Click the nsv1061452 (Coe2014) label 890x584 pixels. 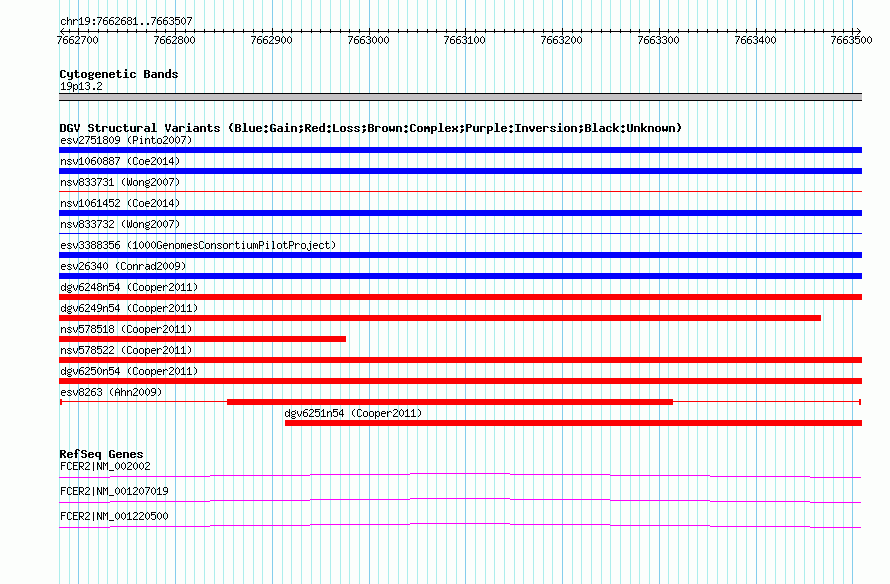[x=120, y=203]
